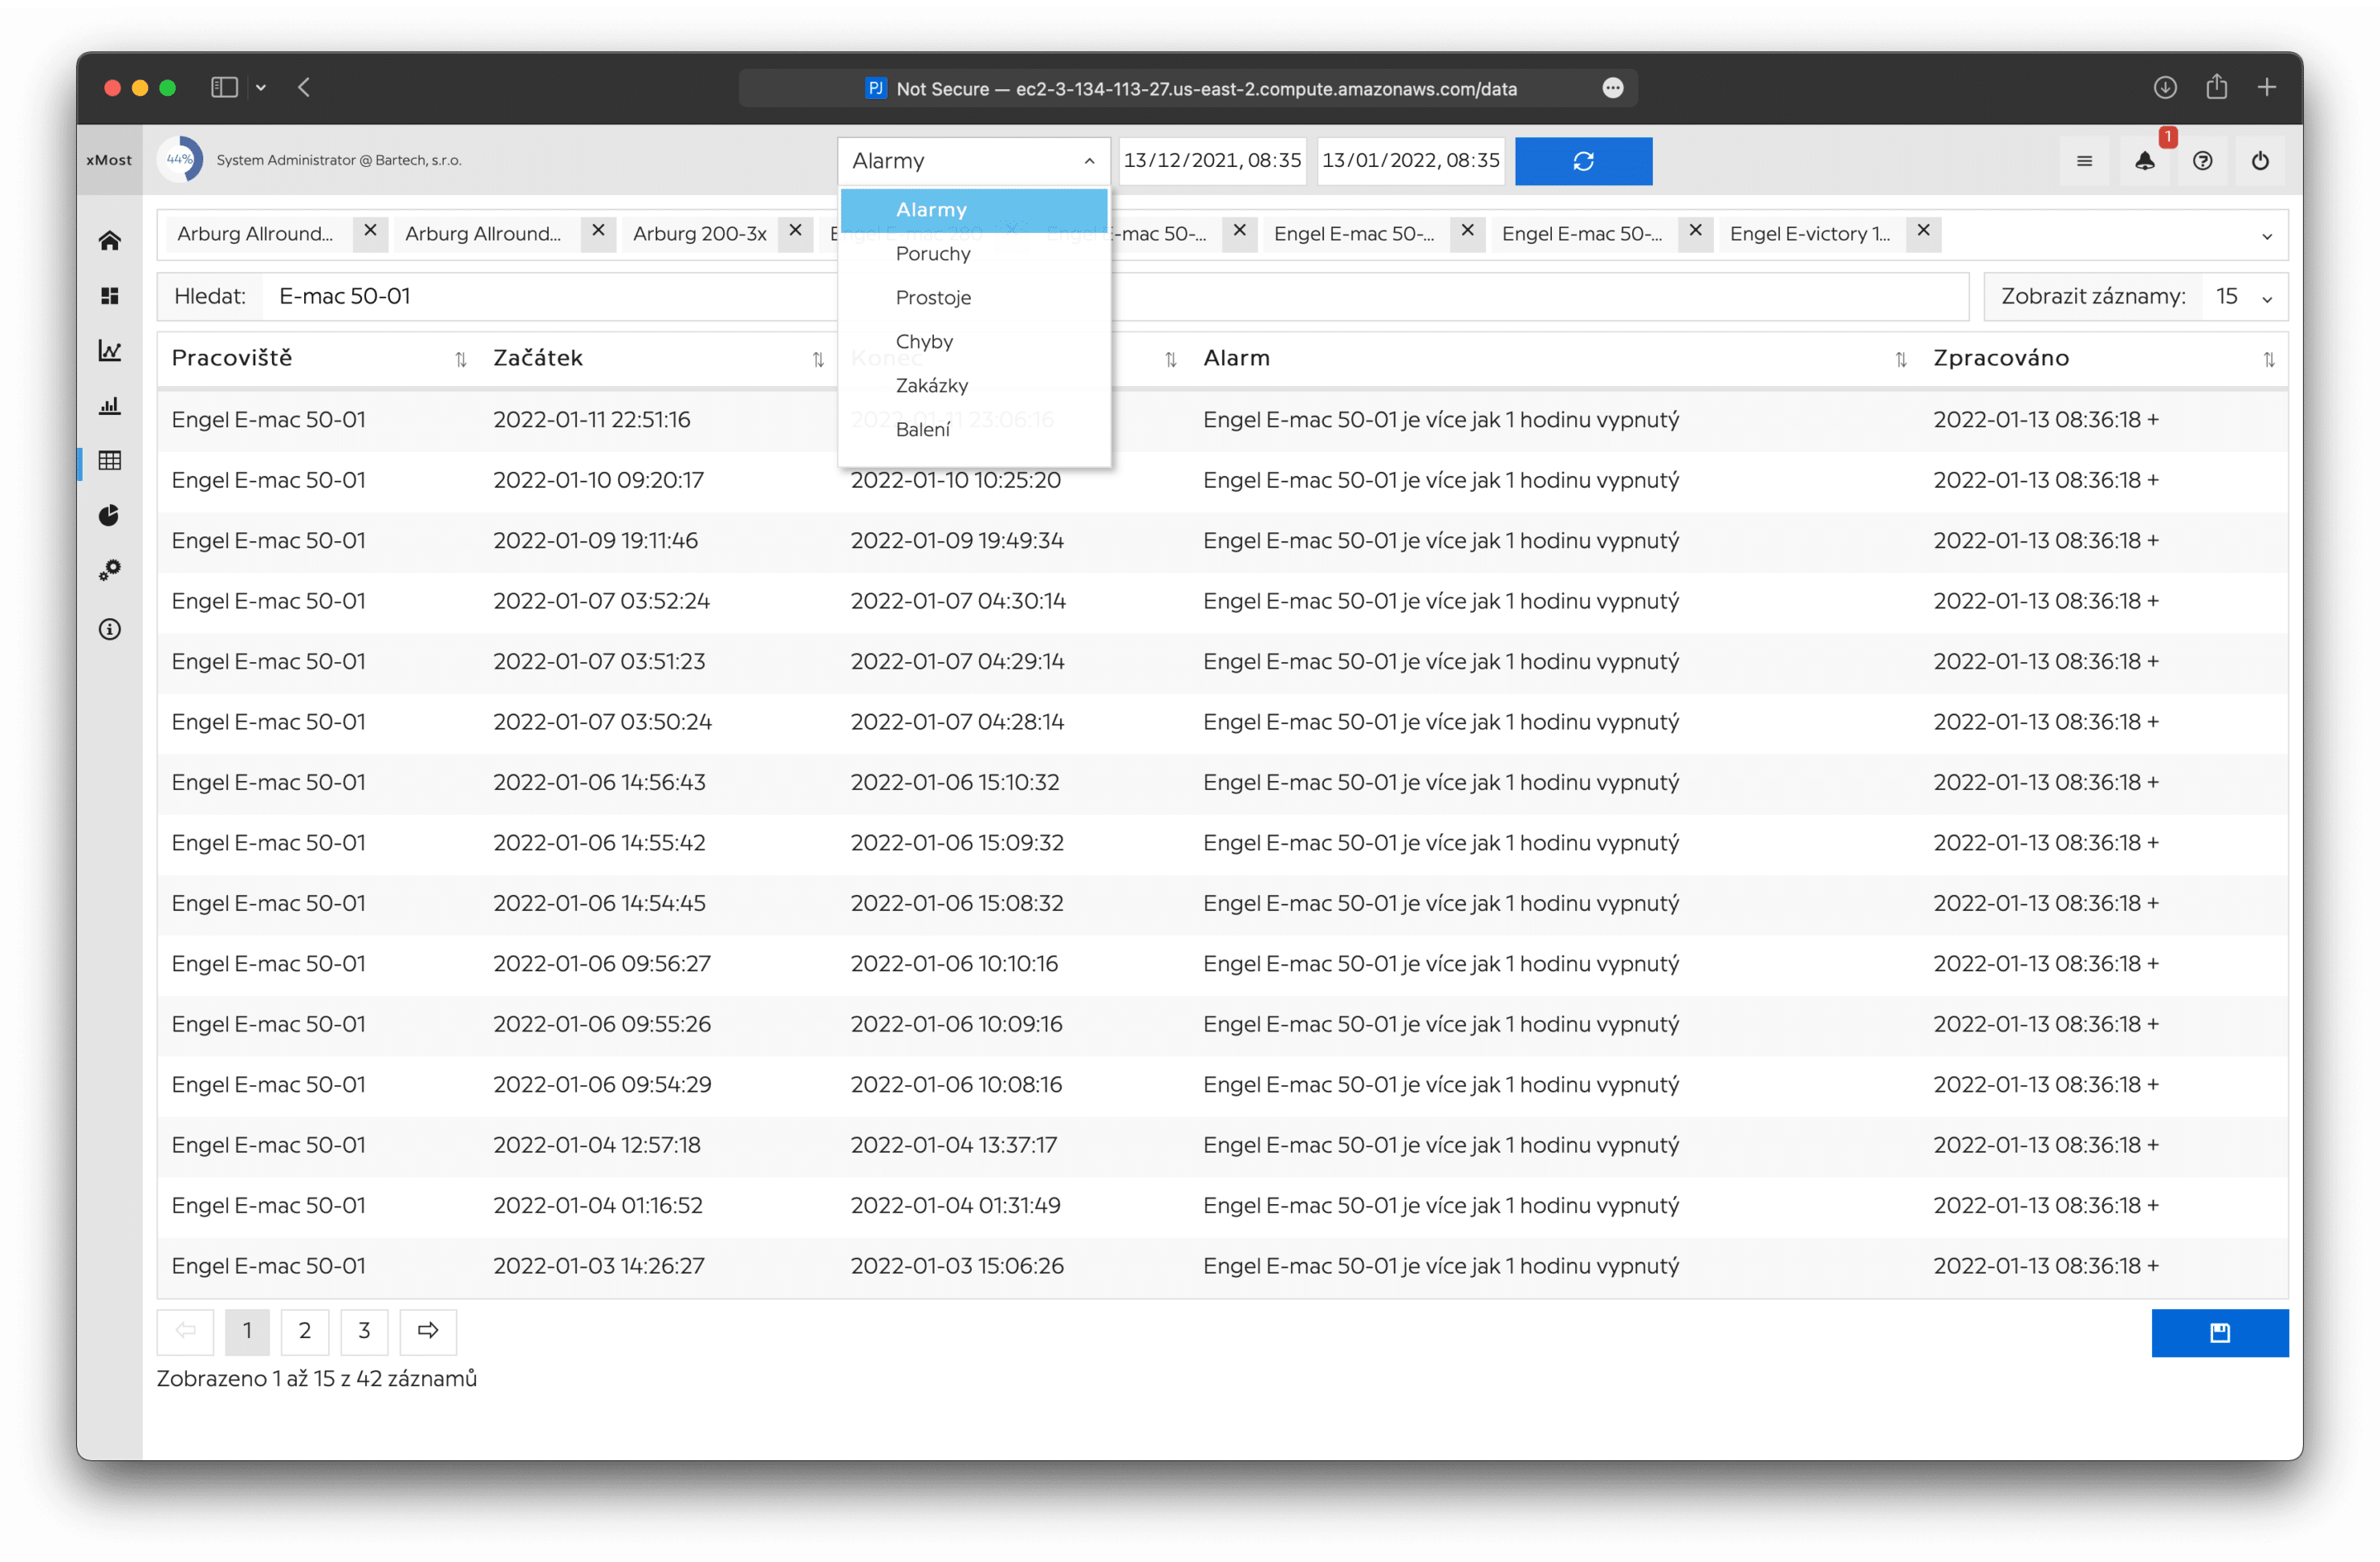Click the blue save export button
The height and width of the screenshot is (1562, 2380).
pyautogui.click(x=2220, y=1332)
